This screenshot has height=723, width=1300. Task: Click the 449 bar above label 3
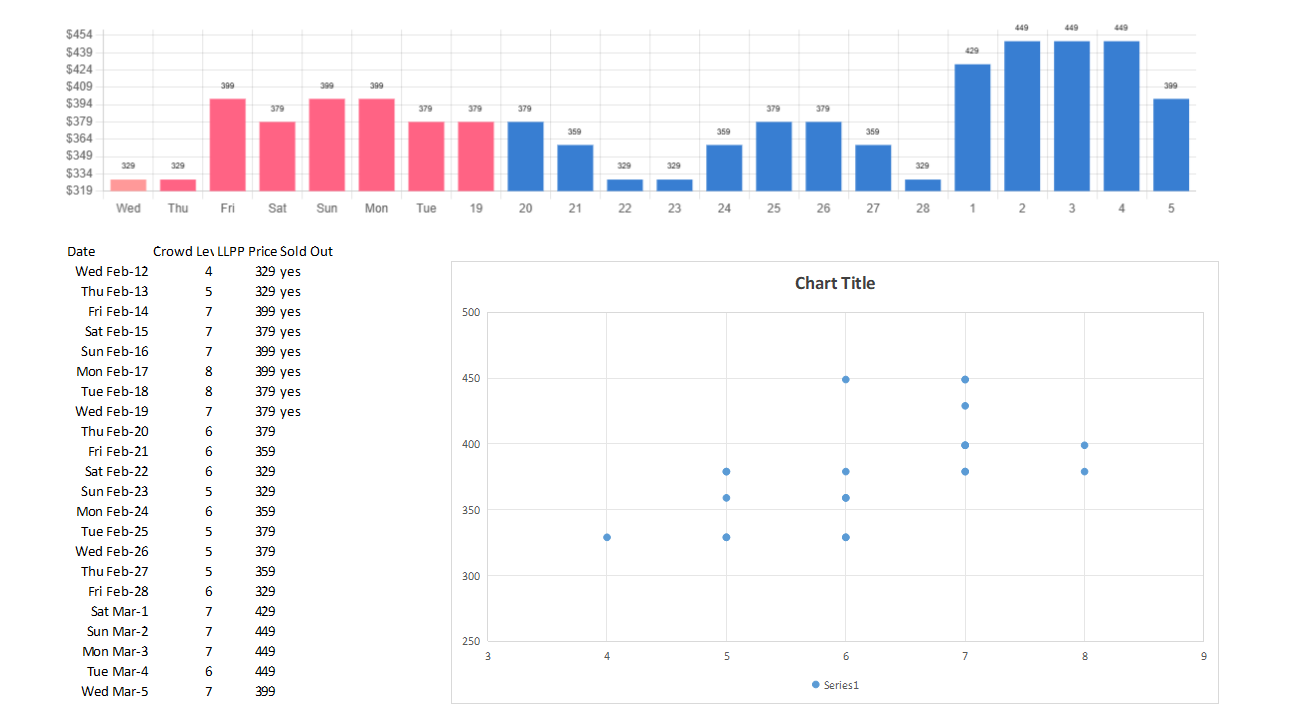click(1072, 116)
